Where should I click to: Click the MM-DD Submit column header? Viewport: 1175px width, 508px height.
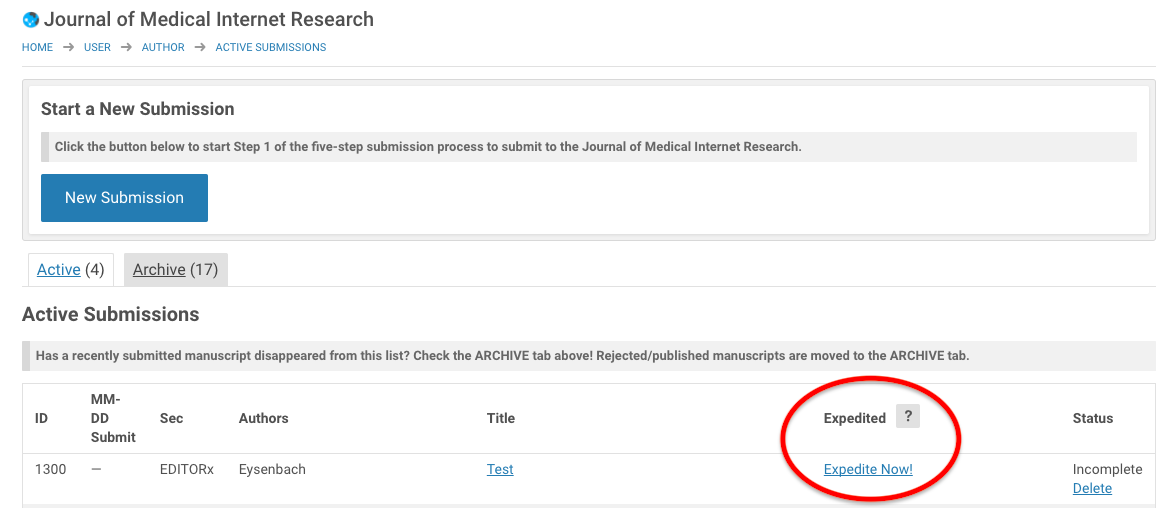click(113, 418)
